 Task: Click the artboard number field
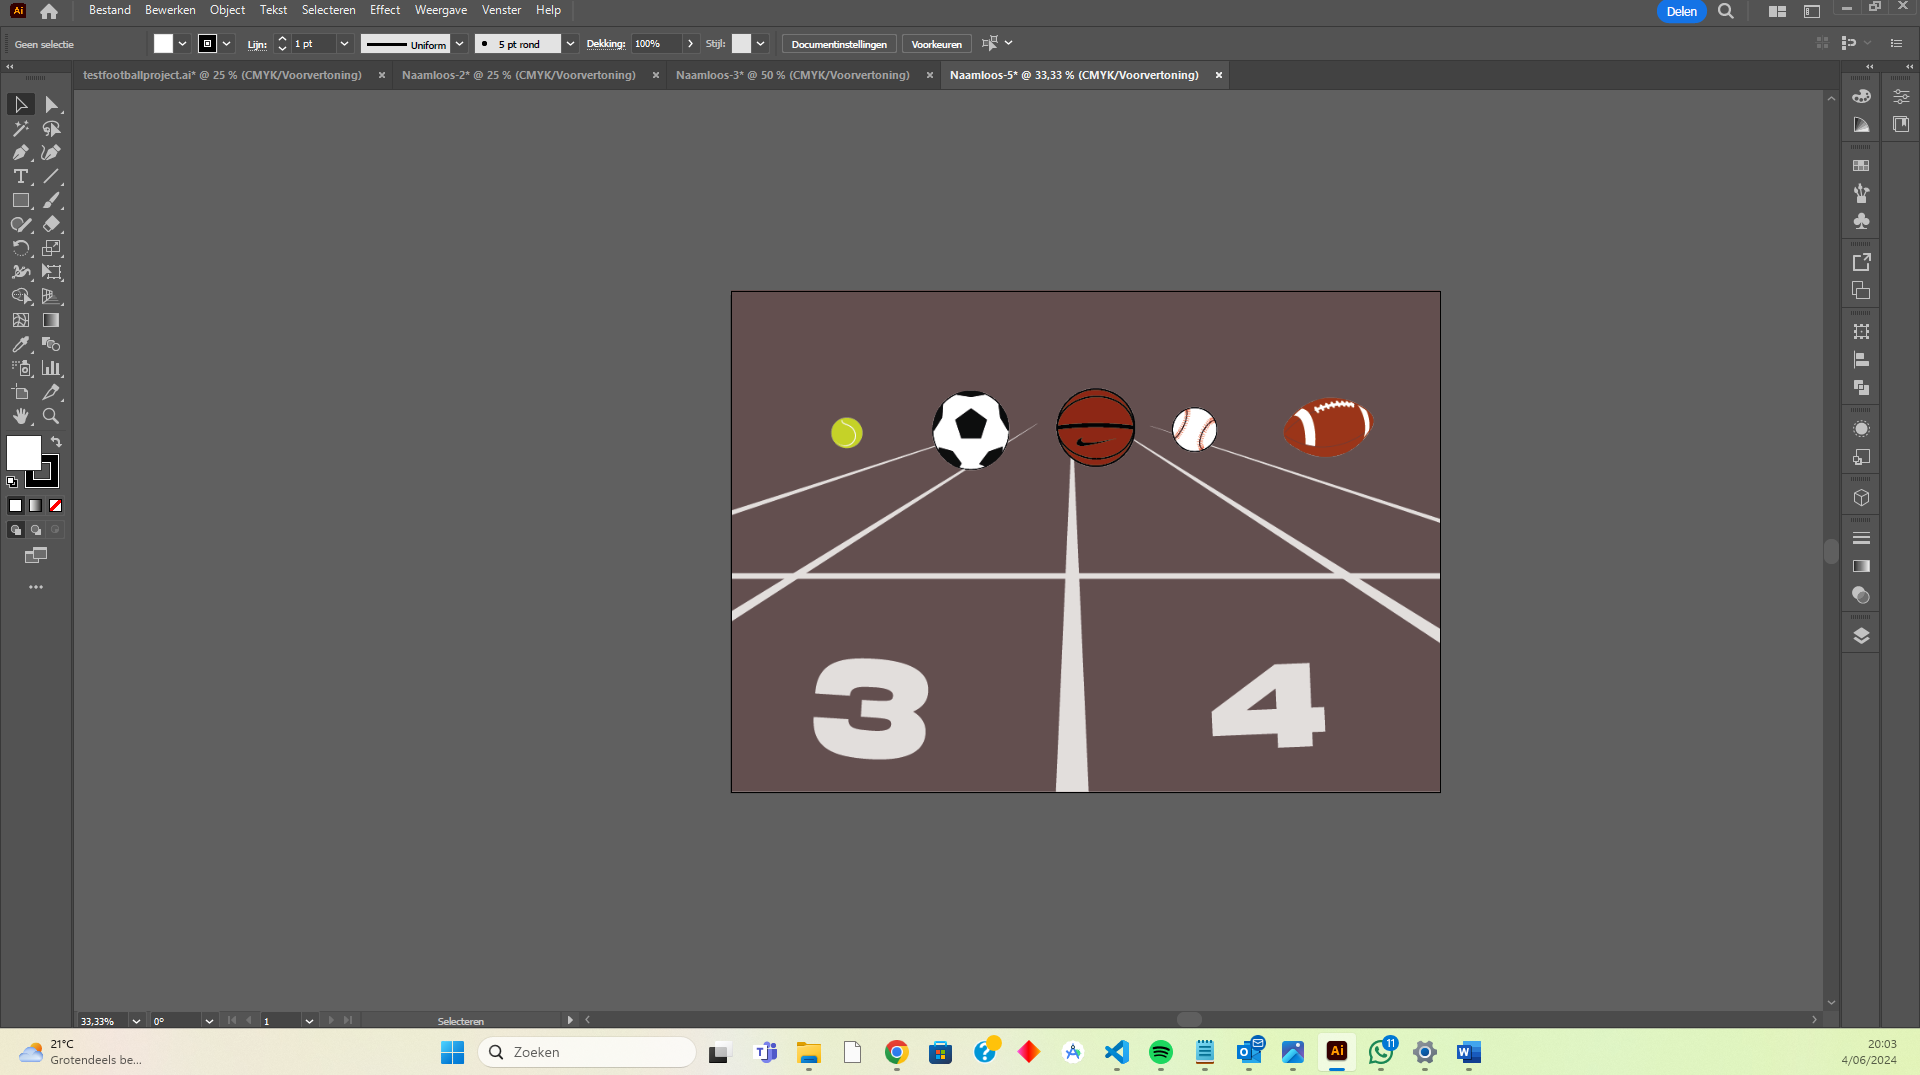(280, 1021)
